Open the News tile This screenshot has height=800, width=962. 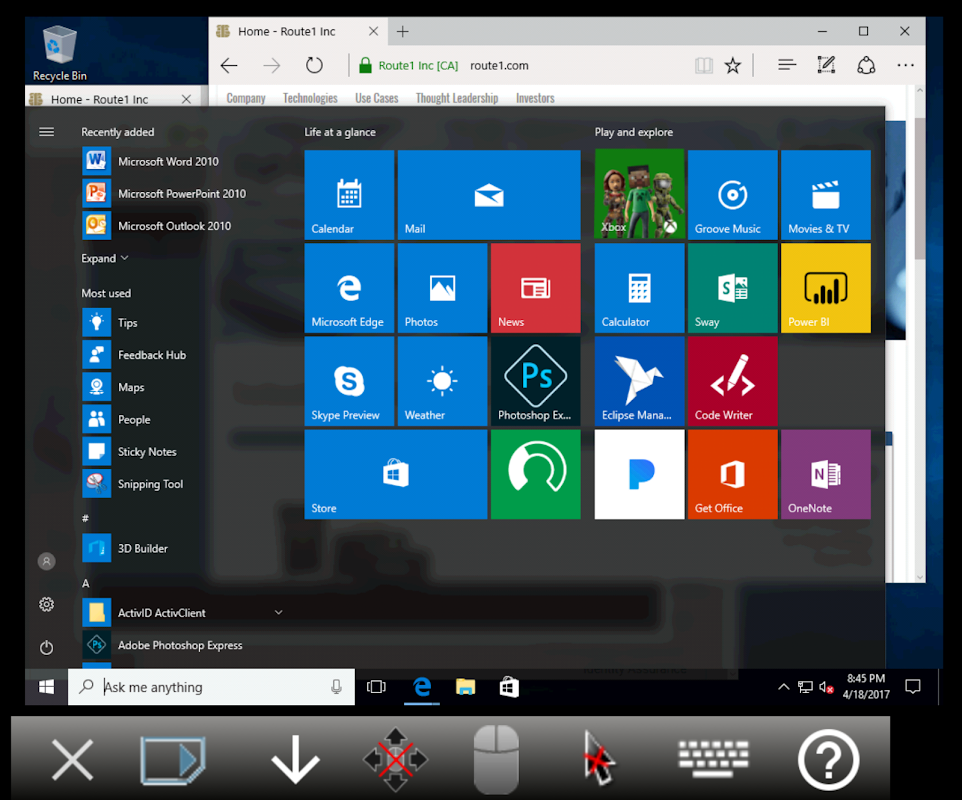(536, 288)
